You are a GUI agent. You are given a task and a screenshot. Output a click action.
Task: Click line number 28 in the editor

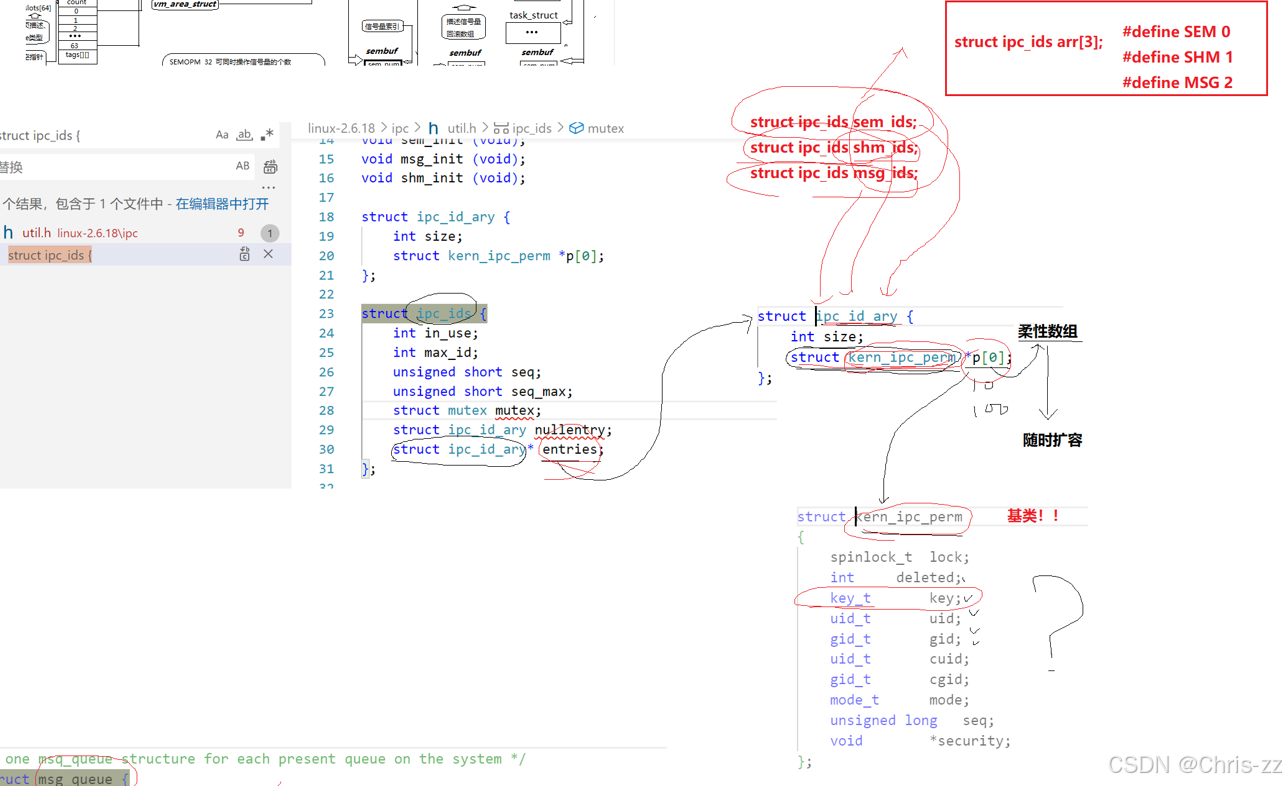(326, 411)
